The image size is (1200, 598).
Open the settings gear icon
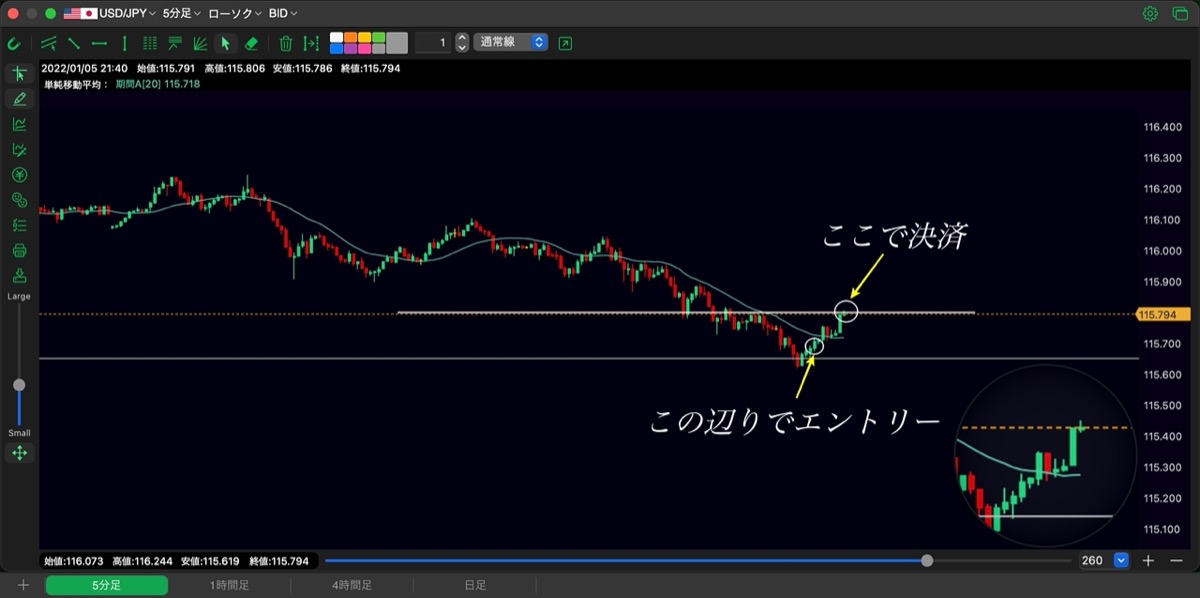point(1150,14)
